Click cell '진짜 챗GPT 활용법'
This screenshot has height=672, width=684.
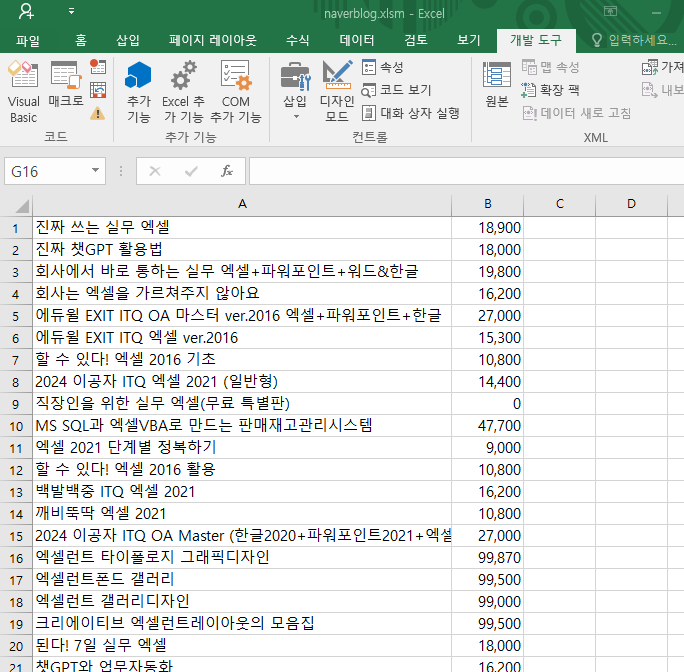coord(242,250)
